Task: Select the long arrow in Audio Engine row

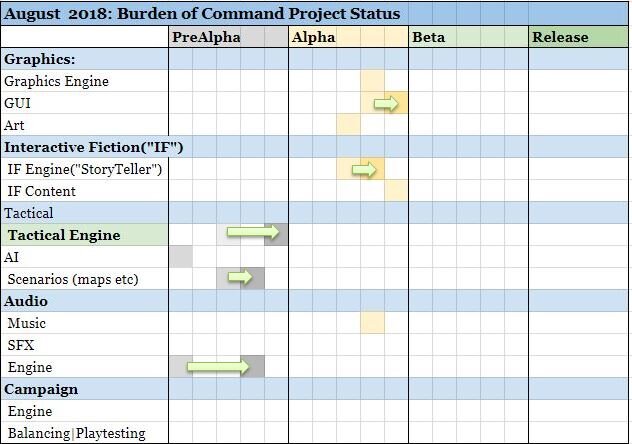Action: (218, 366)
